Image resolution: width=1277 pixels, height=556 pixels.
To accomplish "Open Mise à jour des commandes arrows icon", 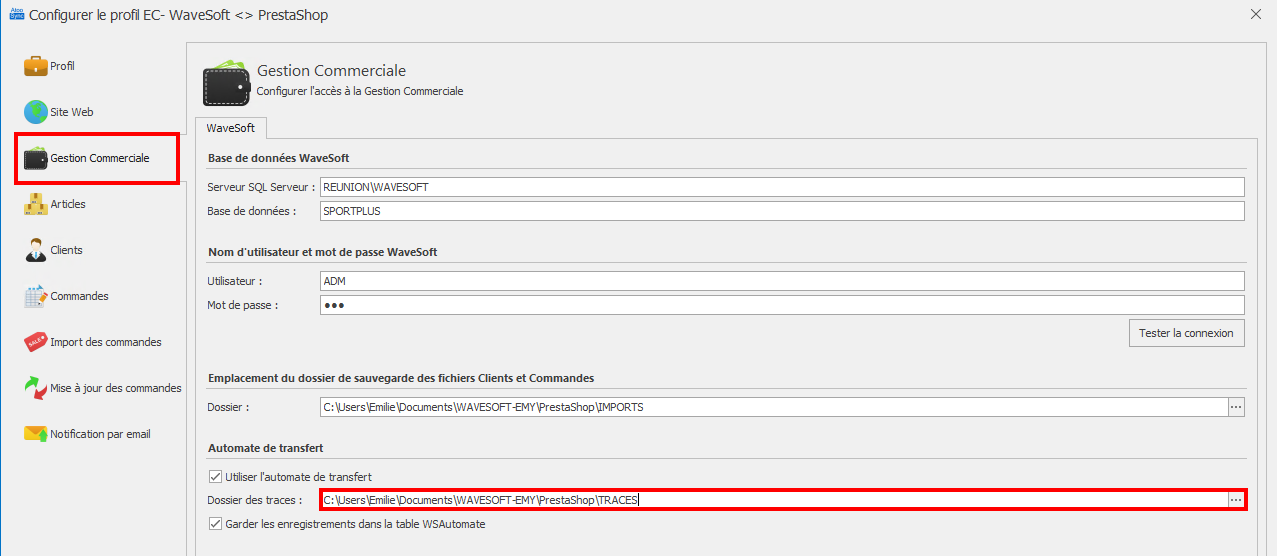I will coord(36,388).
